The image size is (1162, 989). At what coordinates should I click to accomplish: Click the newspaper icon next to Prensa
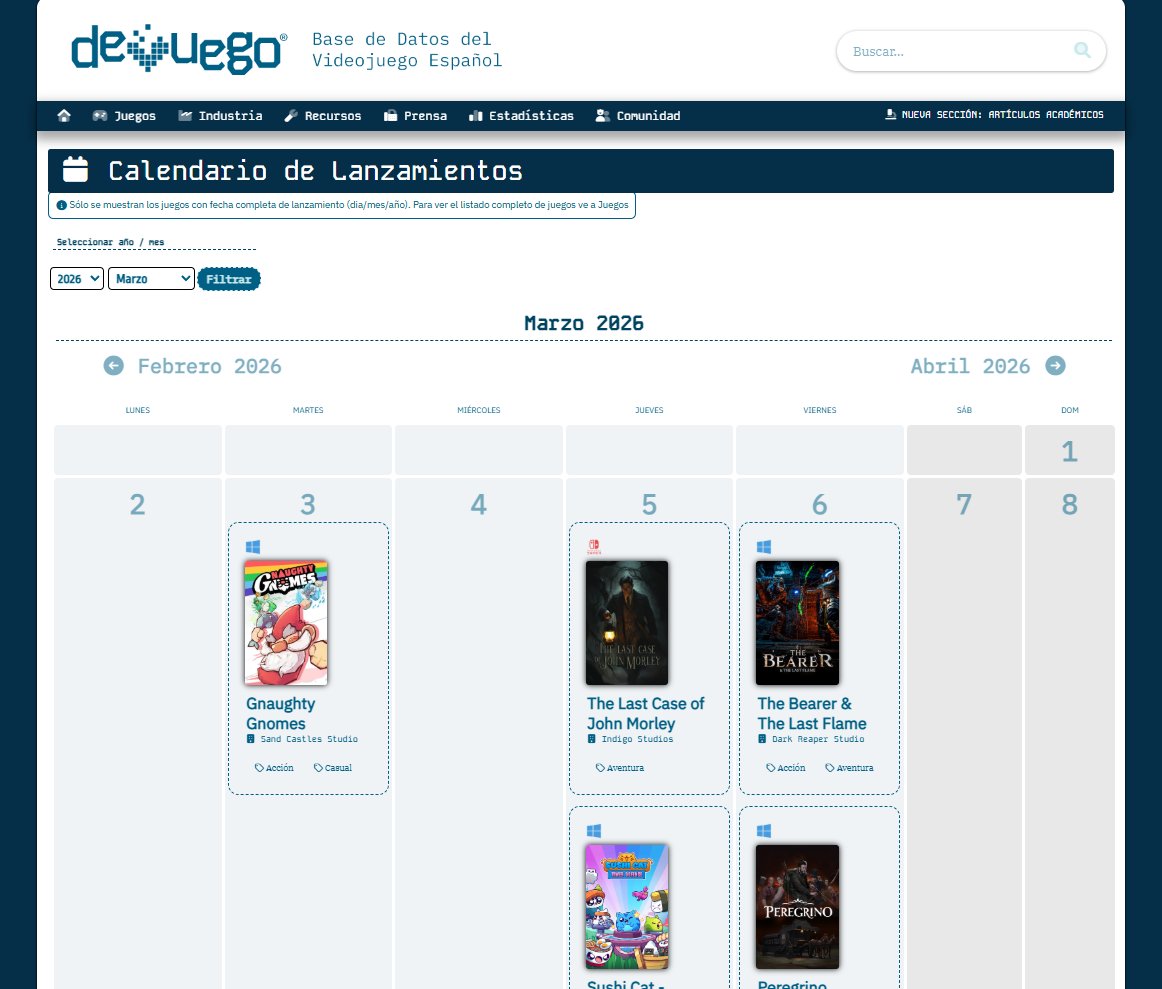pos(391,116)
